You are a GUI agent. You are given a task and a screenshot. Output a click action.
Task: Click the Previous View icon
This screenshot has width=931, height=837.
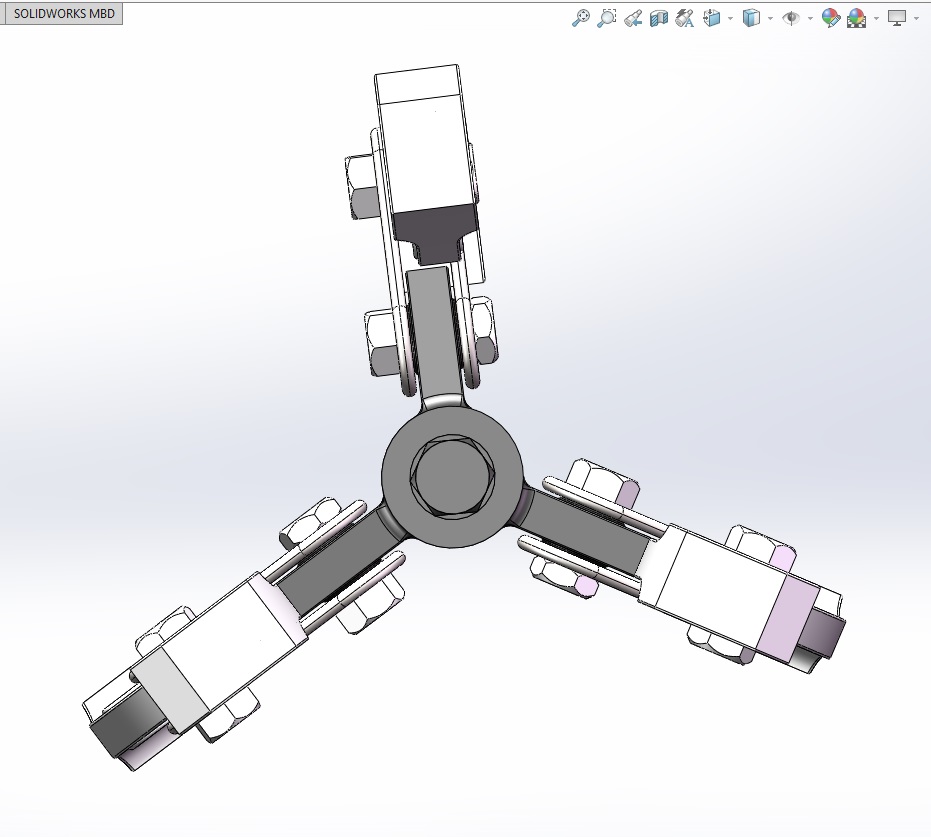pos(633,18)
